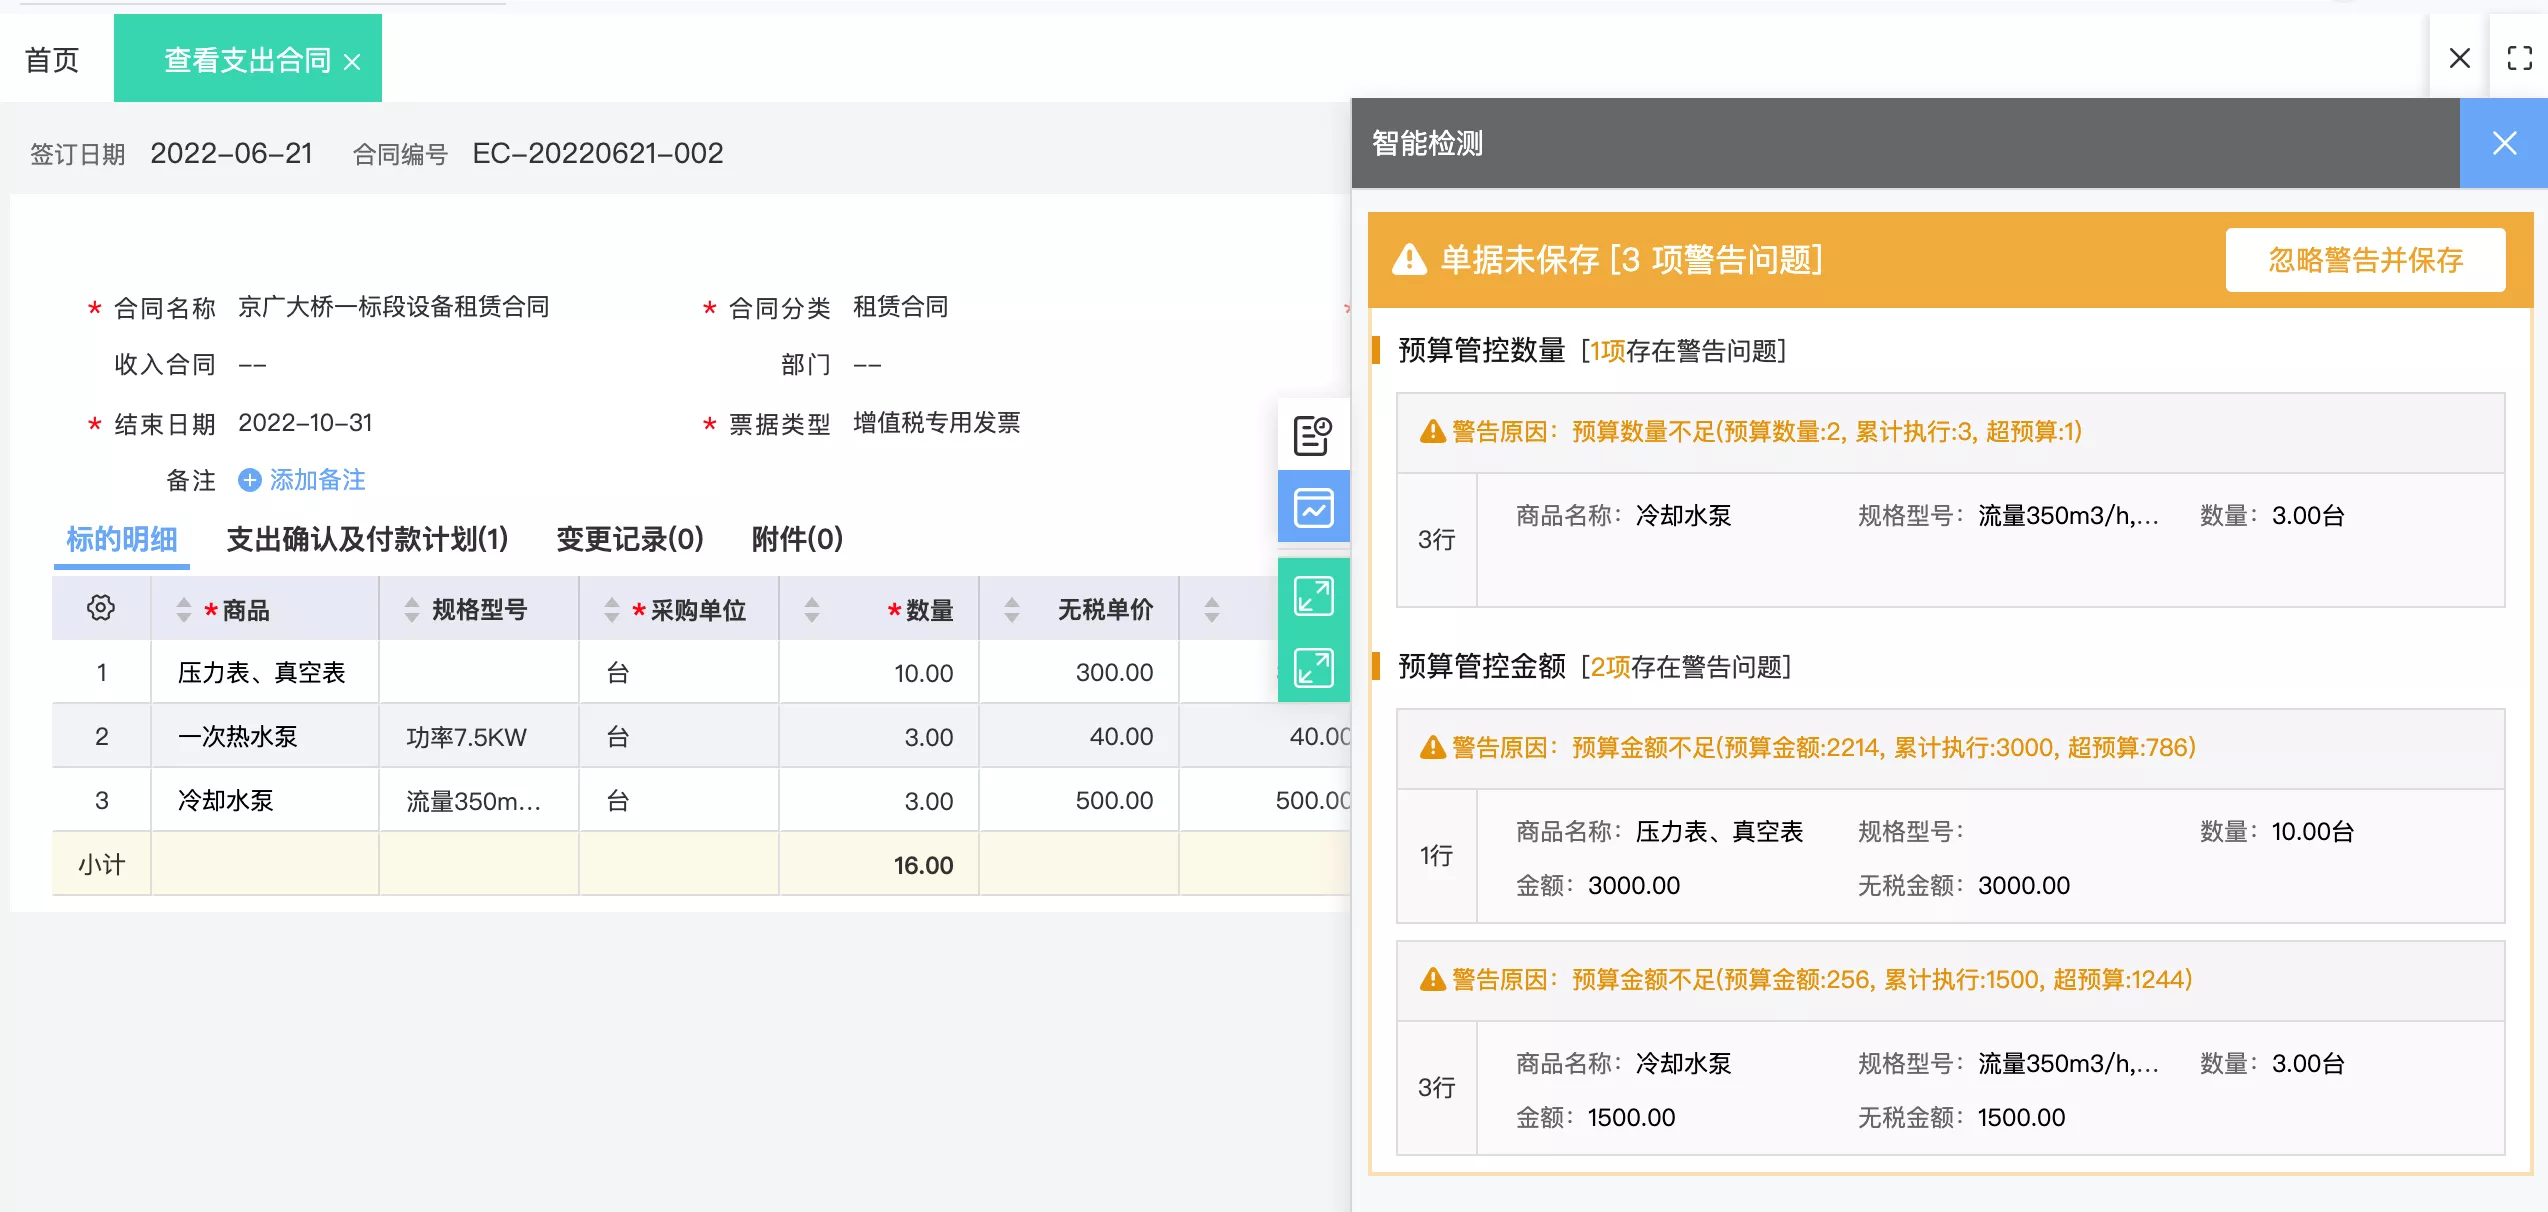Click warning icon for 预算金额:2214 reason
The width and height of the screenshot is (2548, 1212).
1433,747
